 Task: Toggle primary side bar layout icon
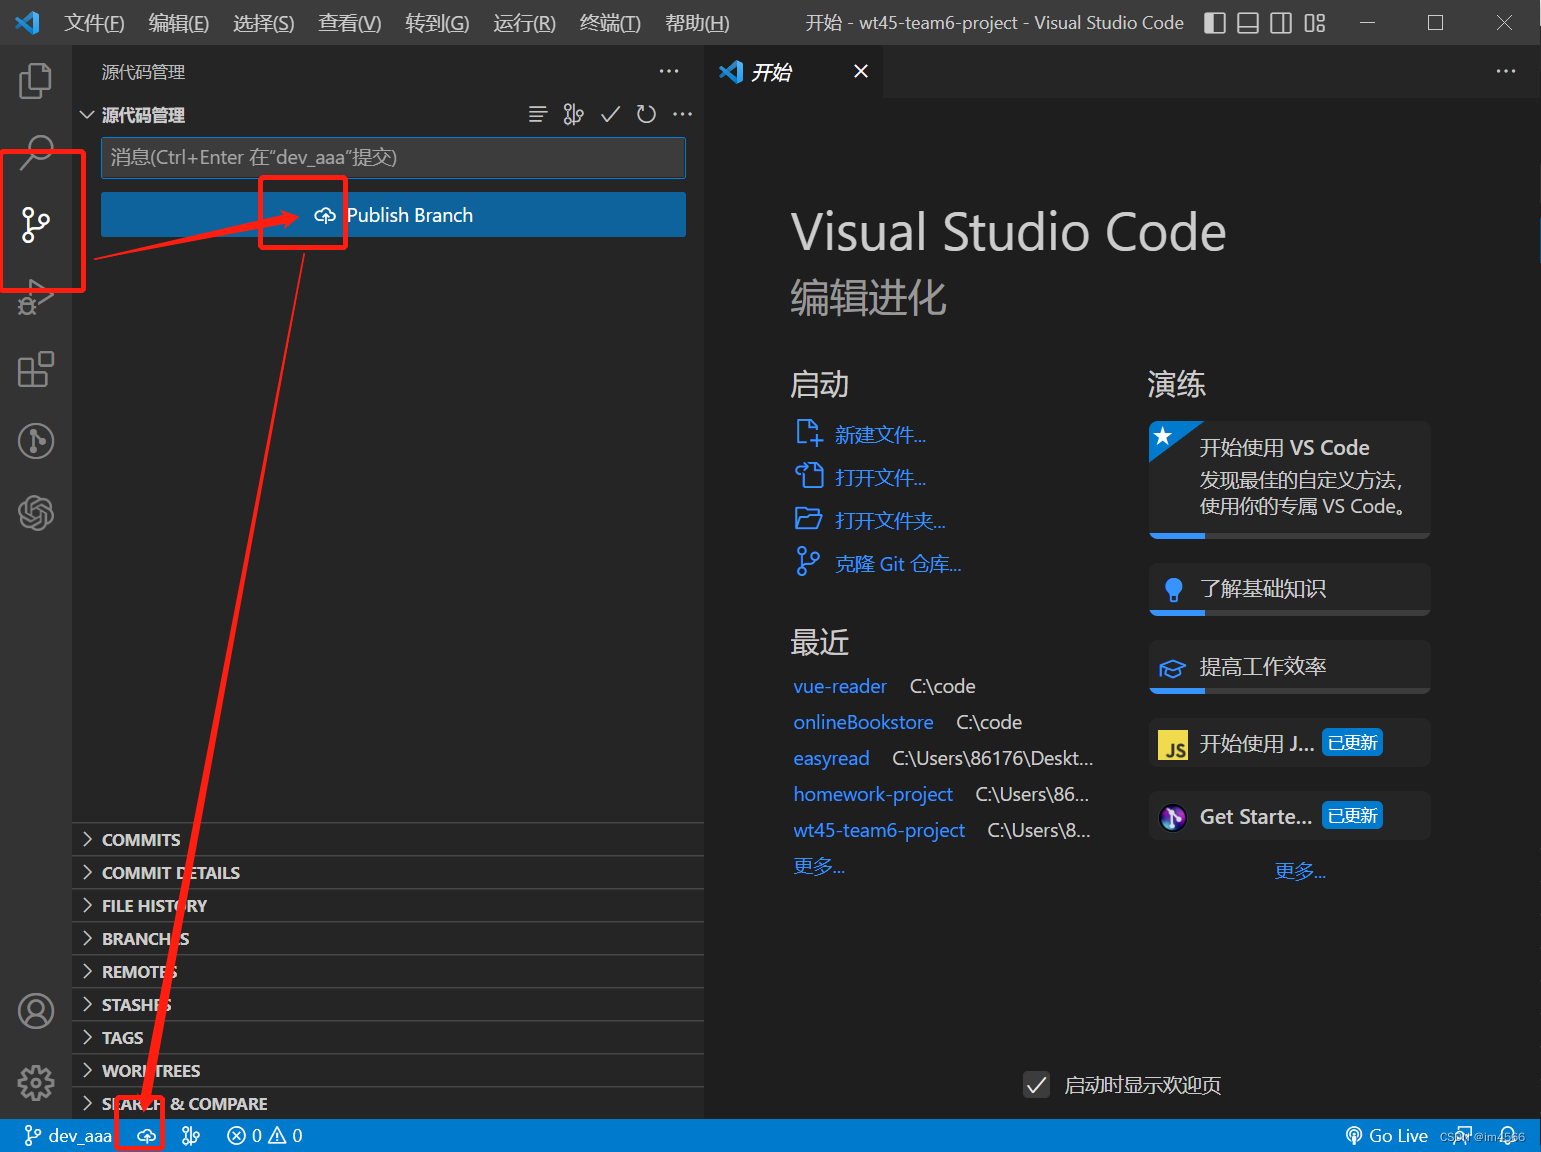tap(1215, 23)
